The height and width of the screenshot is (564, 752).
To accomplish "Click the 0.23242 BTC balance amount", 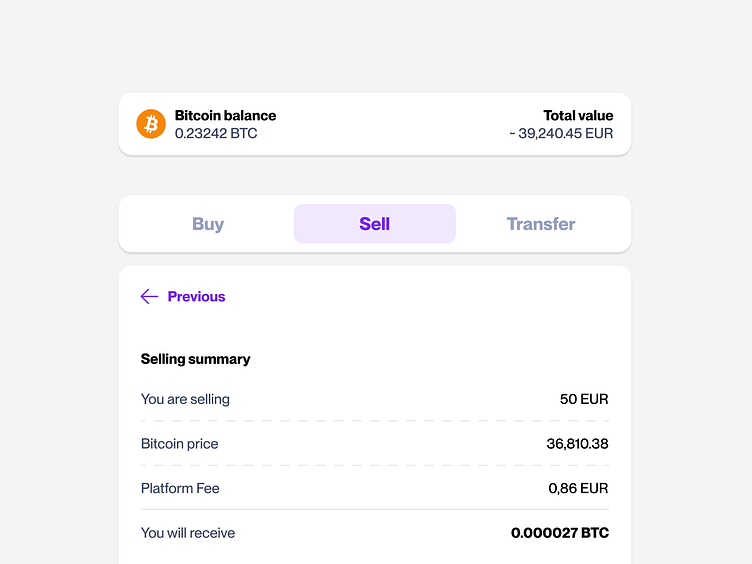I will (x=216, y=133).
